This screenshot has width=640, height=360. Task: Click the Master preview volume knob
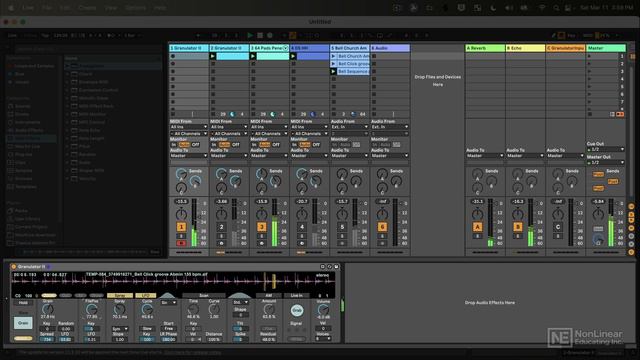[598, 240]
